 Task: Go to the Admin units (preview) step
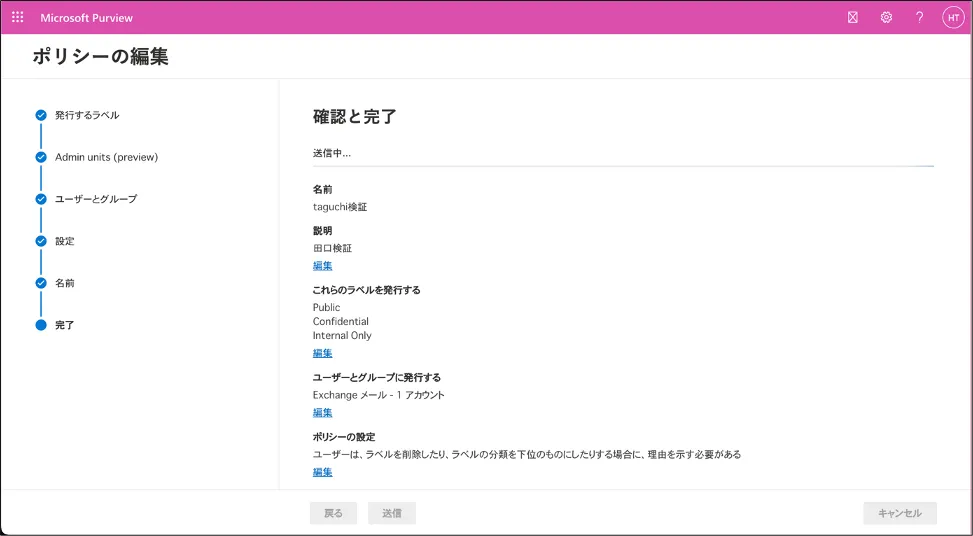pos(106,157)
